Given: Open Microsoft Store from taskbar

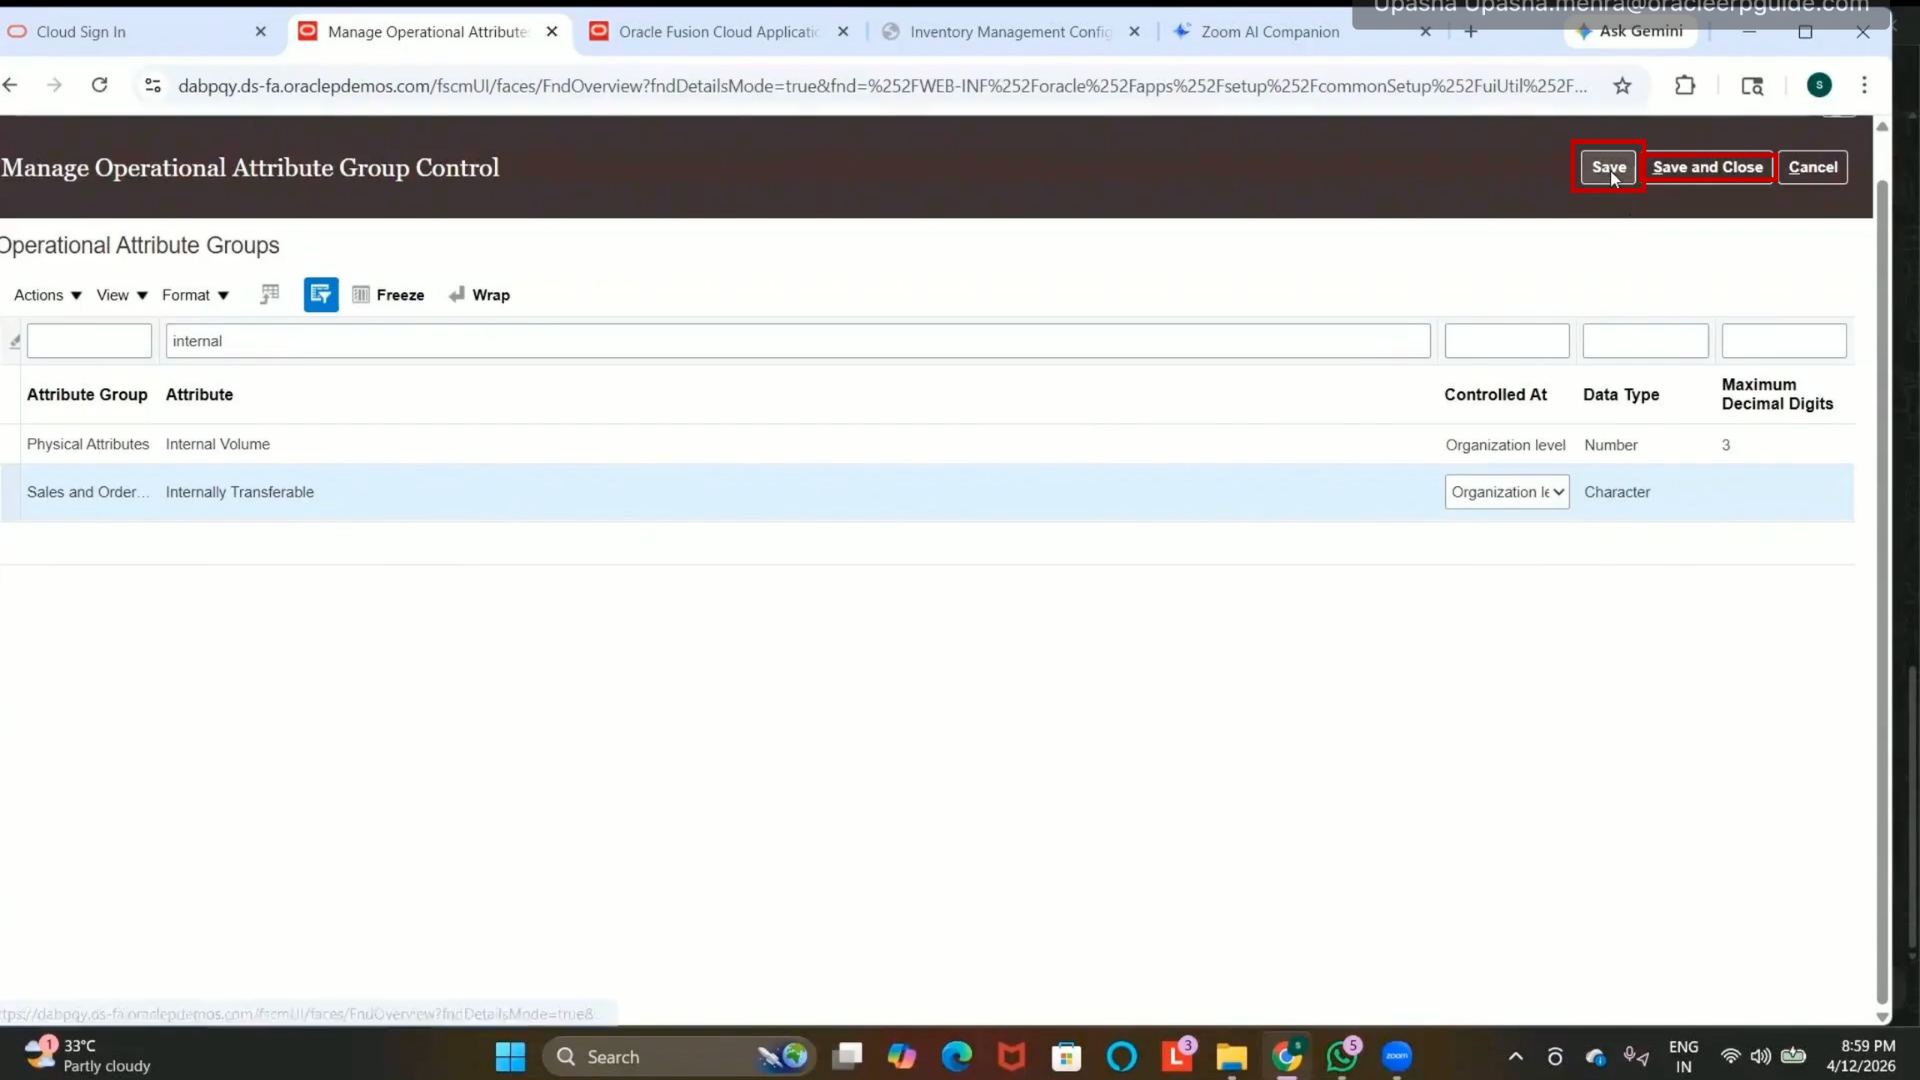Looking at the screenshot, I should point(1067,1057).
